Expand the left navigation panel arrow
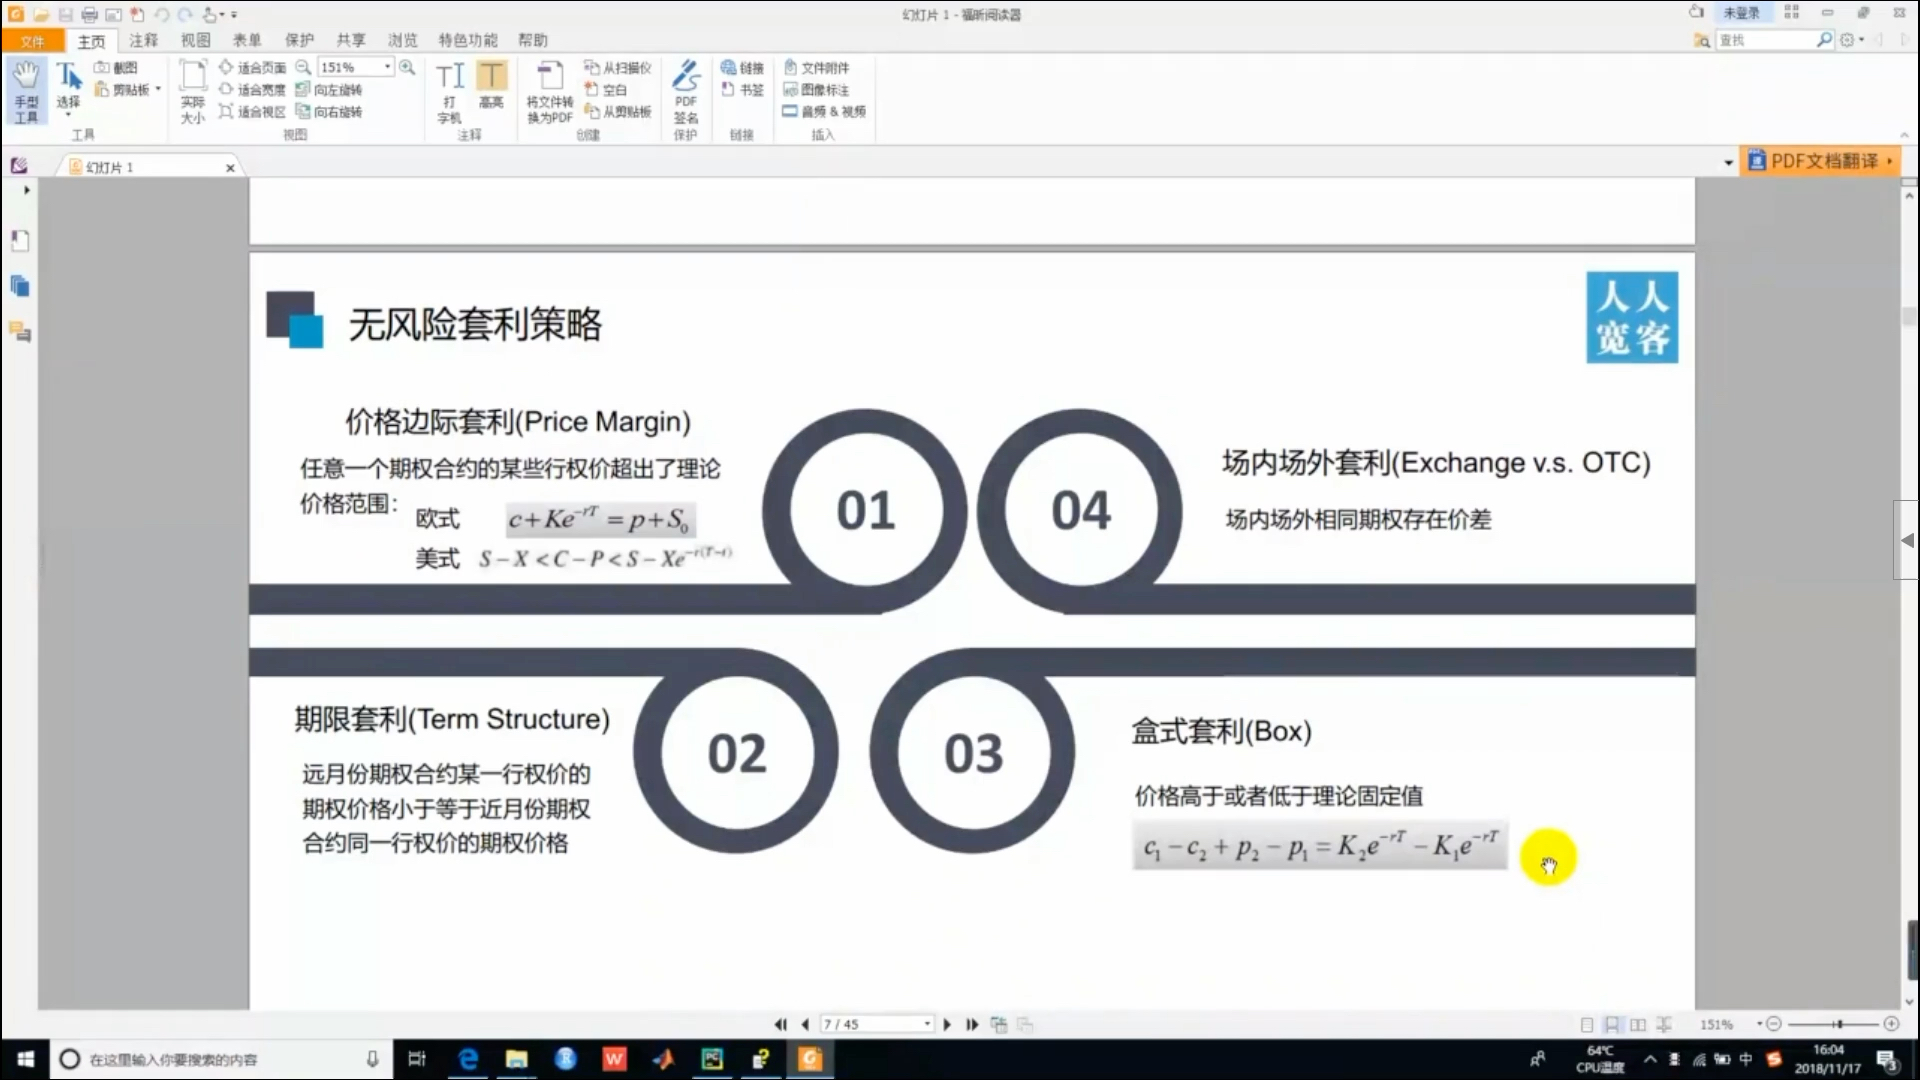Image resolution: width=1920 pixels, height=1080 pixels. point(26,190)
